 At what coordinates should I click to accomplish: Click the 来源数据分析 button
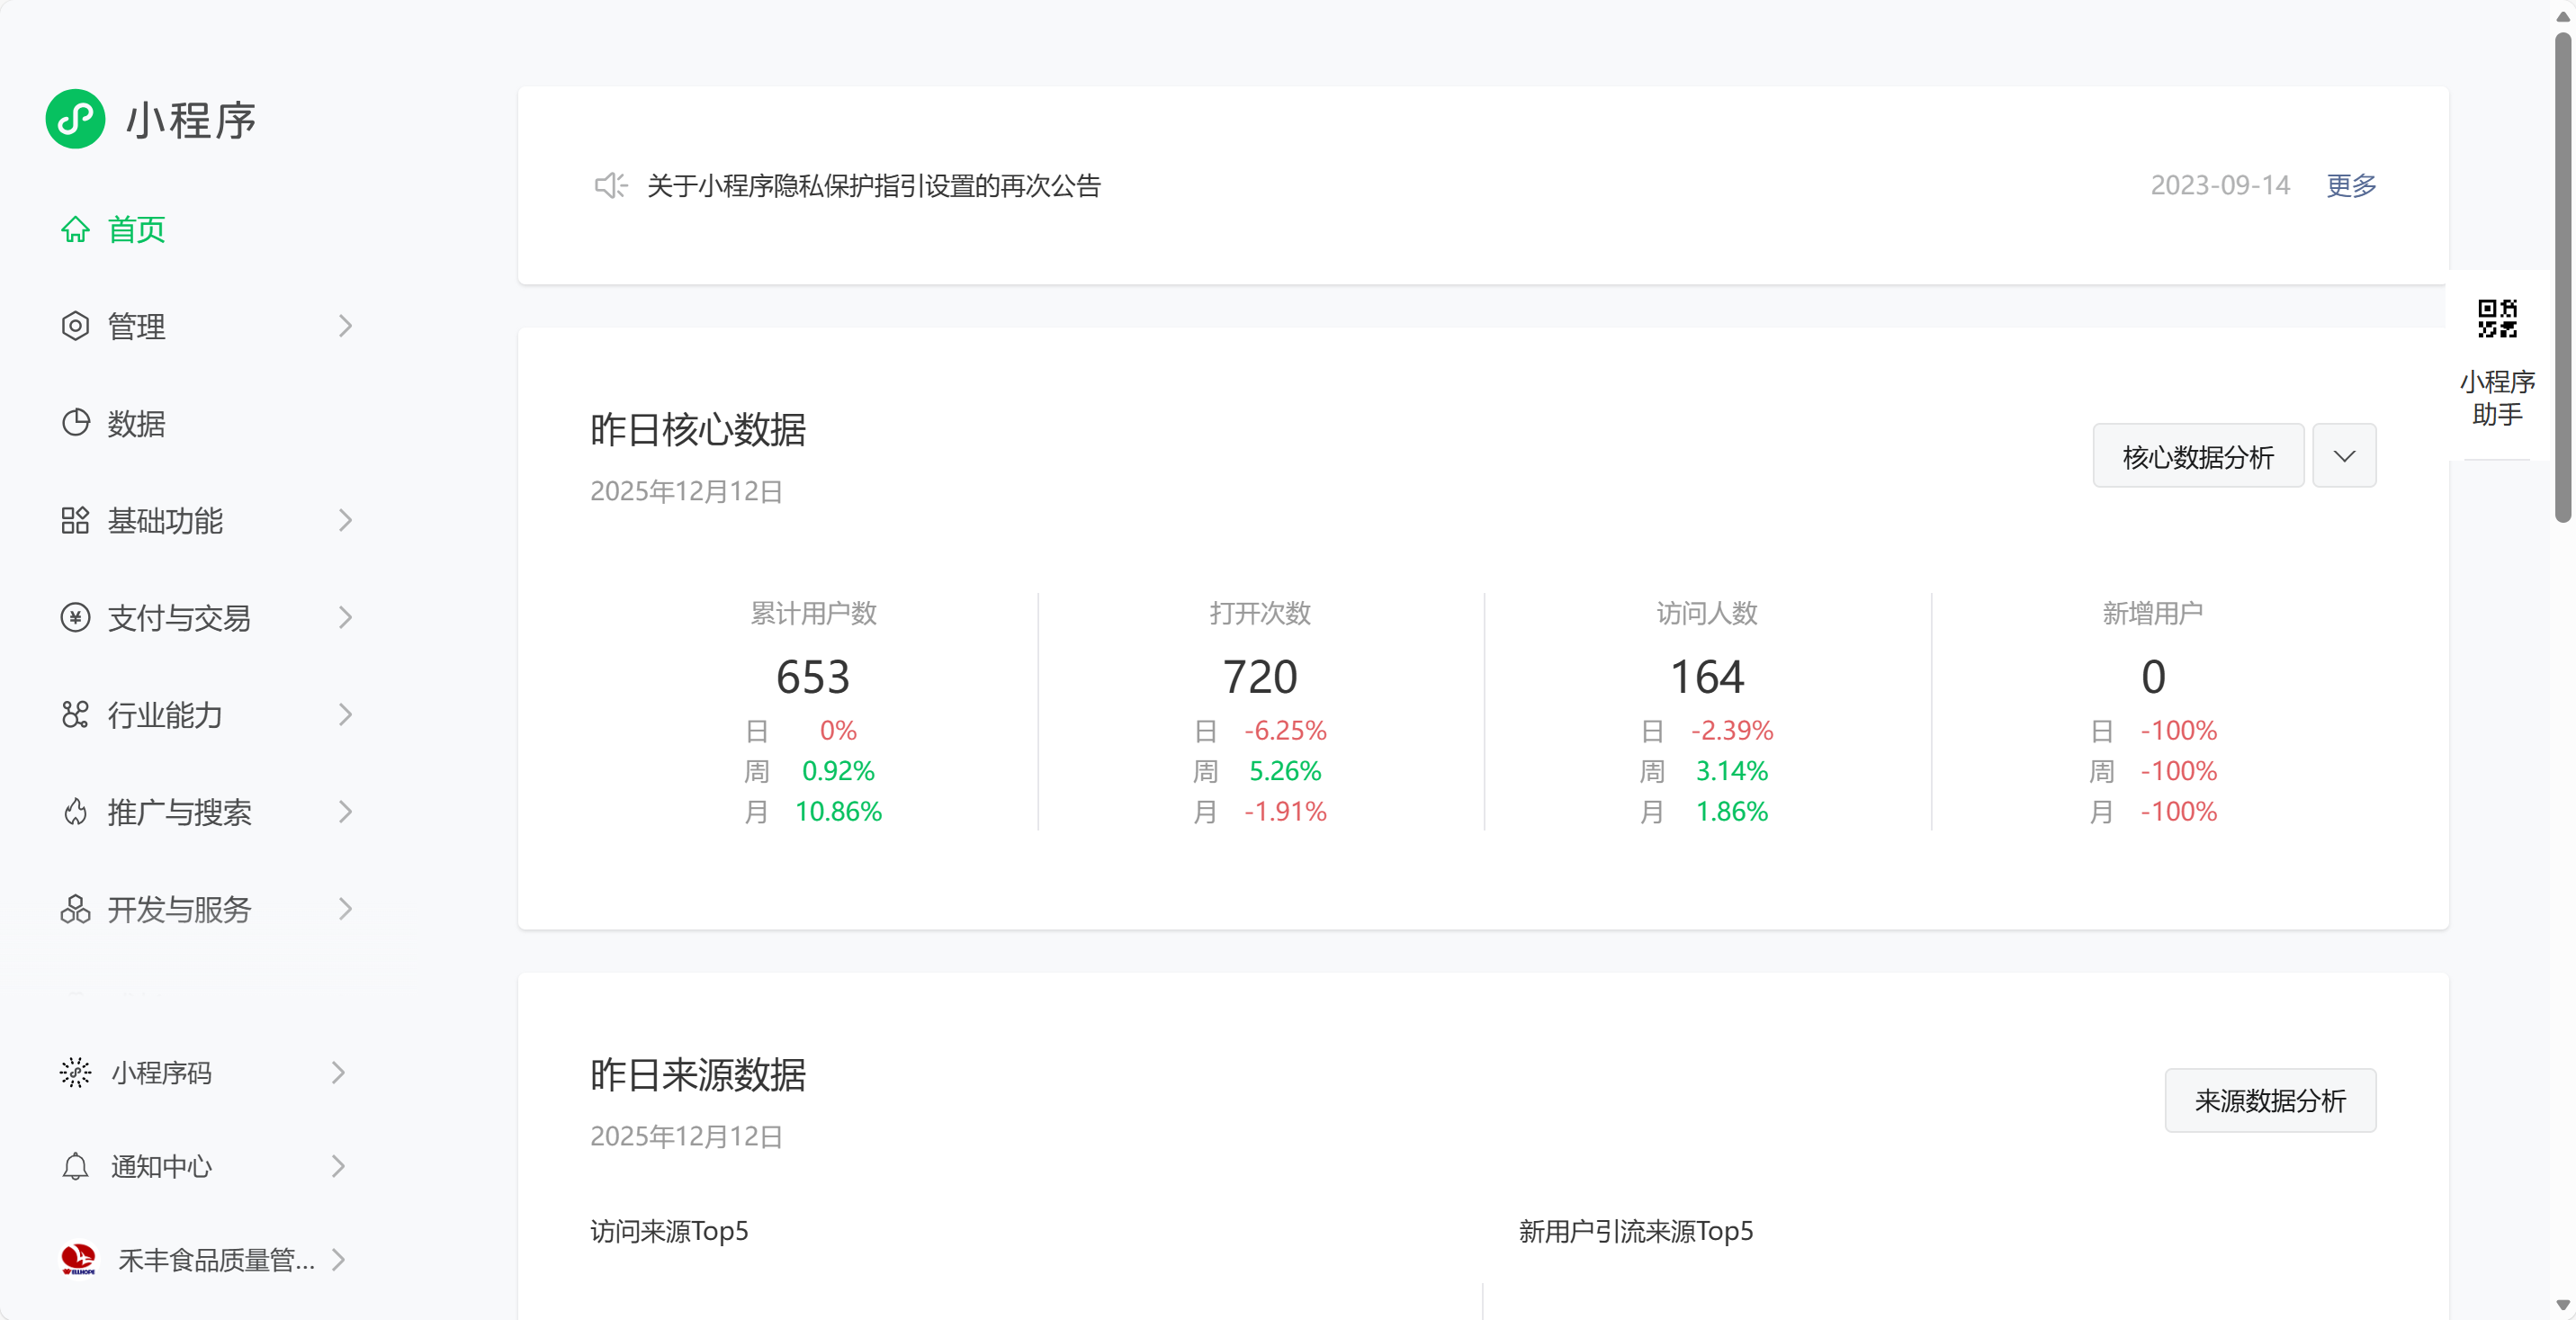(x=2270, y=1100)
